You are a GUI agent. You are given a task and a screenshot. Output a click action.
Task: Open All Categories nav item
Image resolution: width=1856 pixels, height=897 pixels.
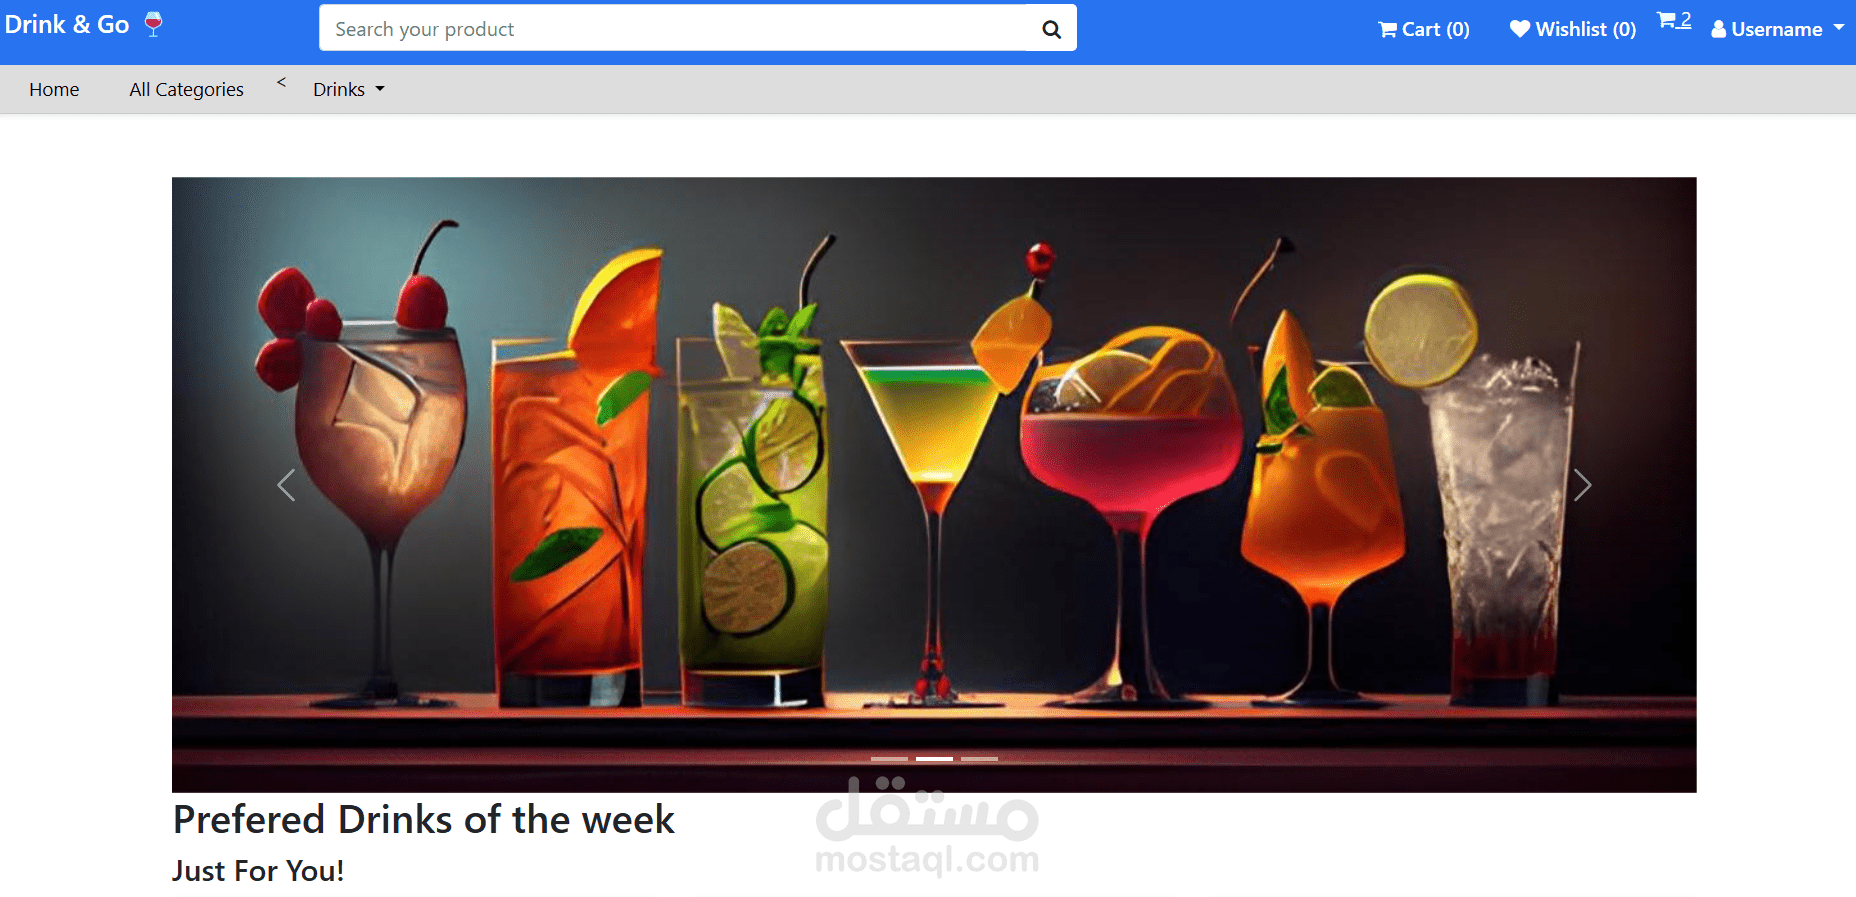tap(186, 90)
